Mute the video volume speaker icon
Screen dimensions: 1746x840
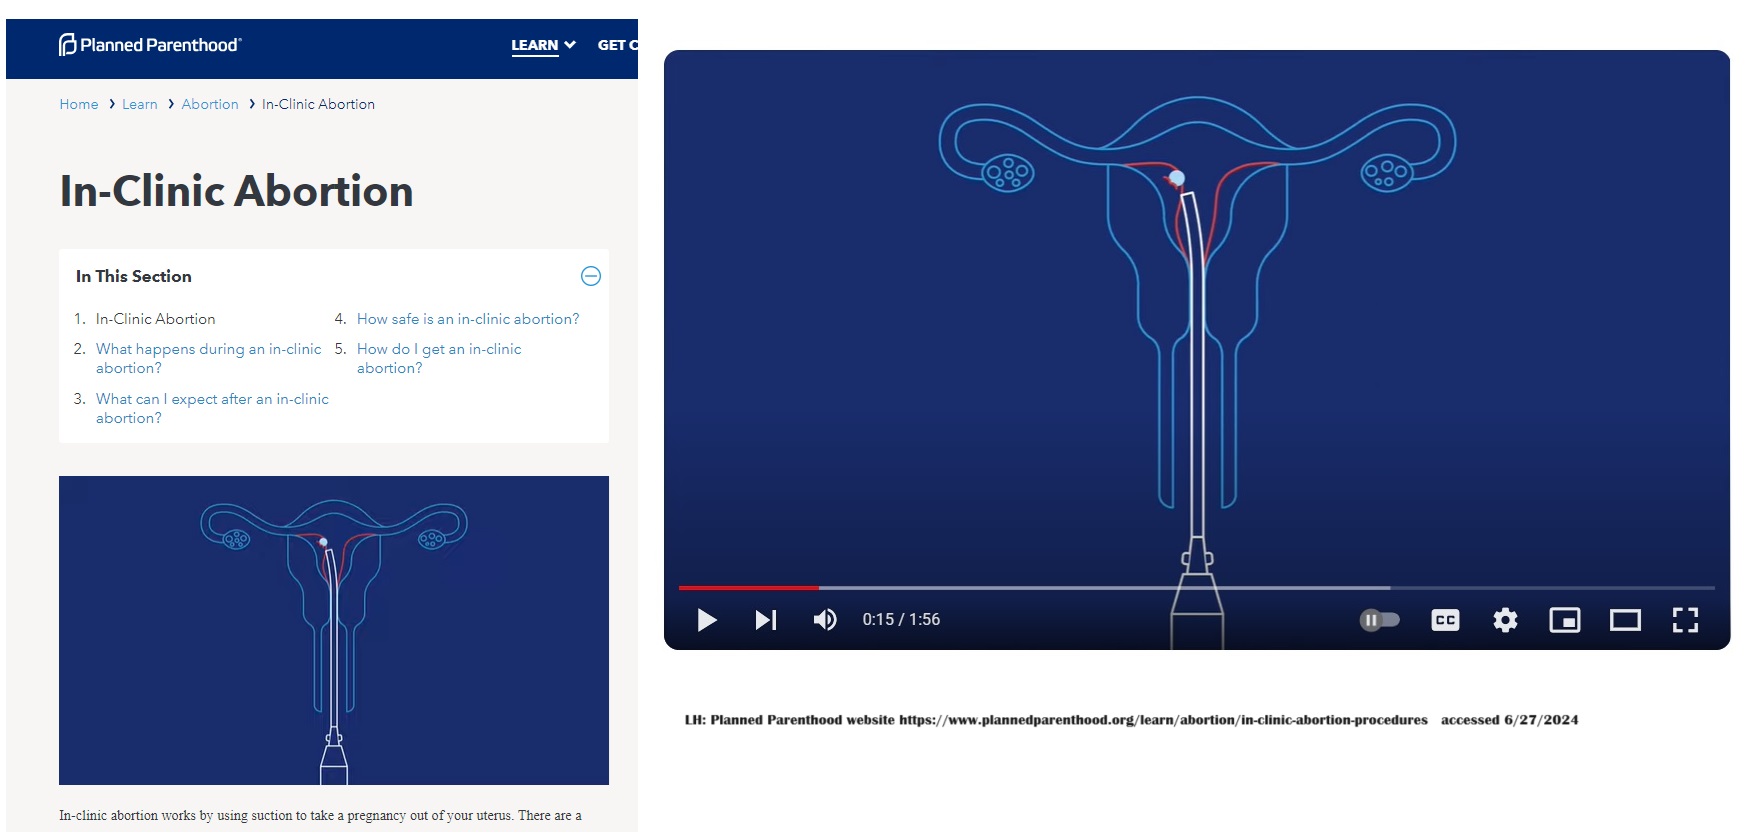(825, 620)
